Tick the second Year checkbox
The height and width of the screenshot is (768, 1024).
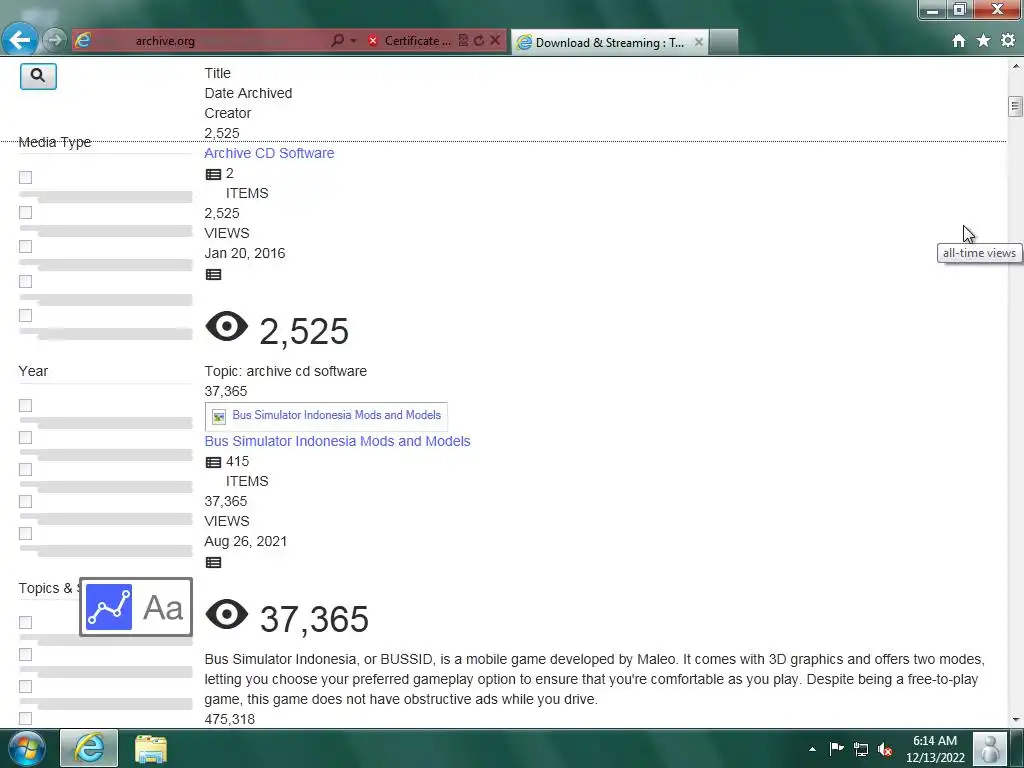click(x=25, y=438)
